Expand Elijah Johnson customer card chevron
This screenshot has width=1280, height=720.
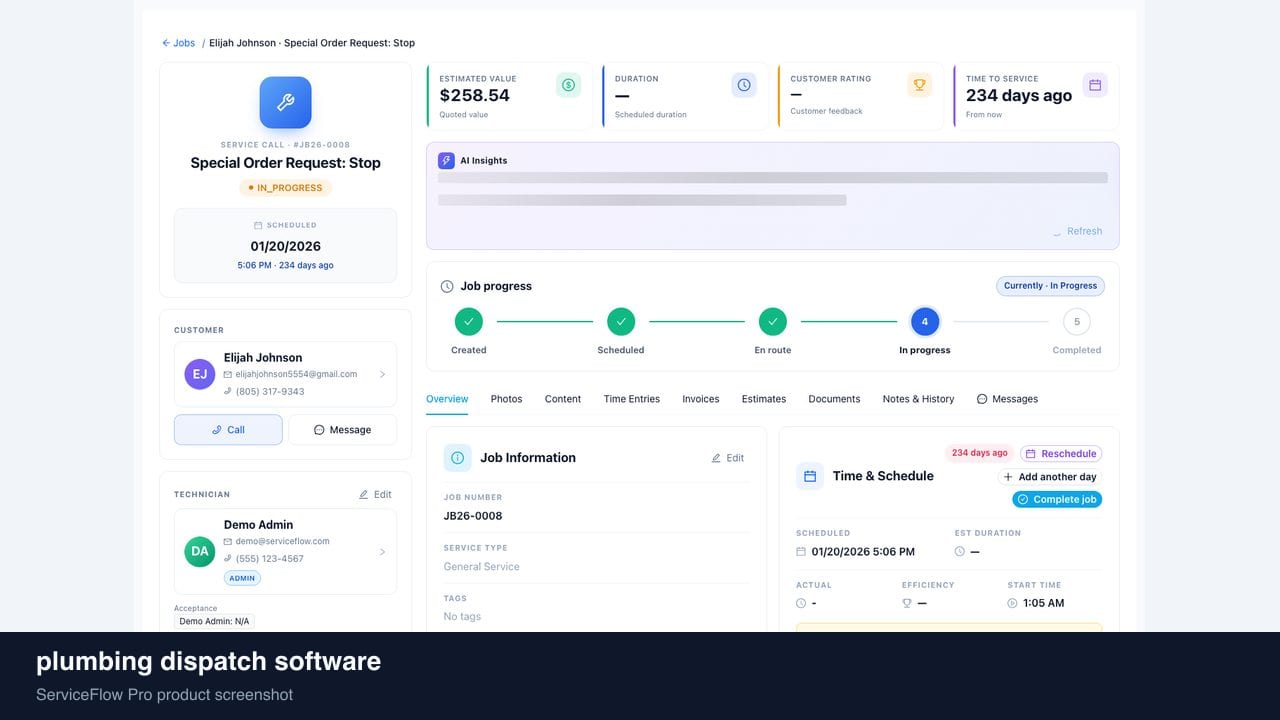click(x=382, y=374)
